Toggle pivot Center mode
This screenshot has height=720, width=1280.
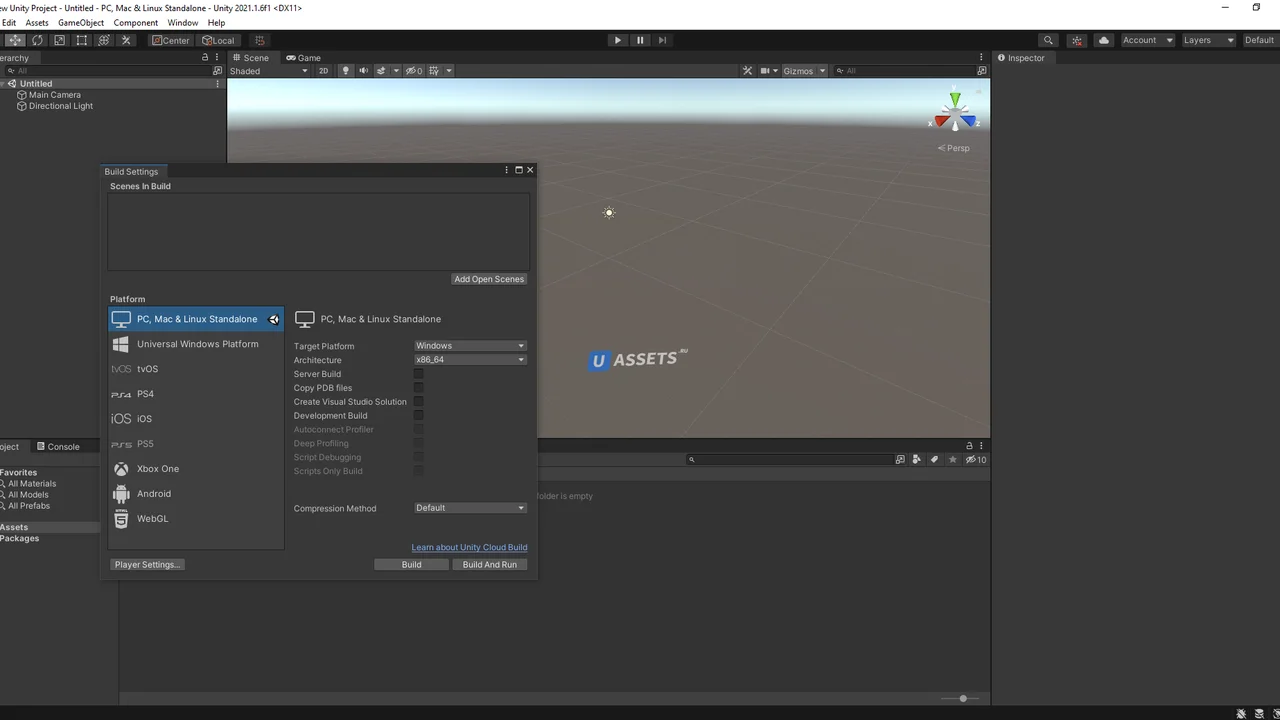(x=170, y=40)
